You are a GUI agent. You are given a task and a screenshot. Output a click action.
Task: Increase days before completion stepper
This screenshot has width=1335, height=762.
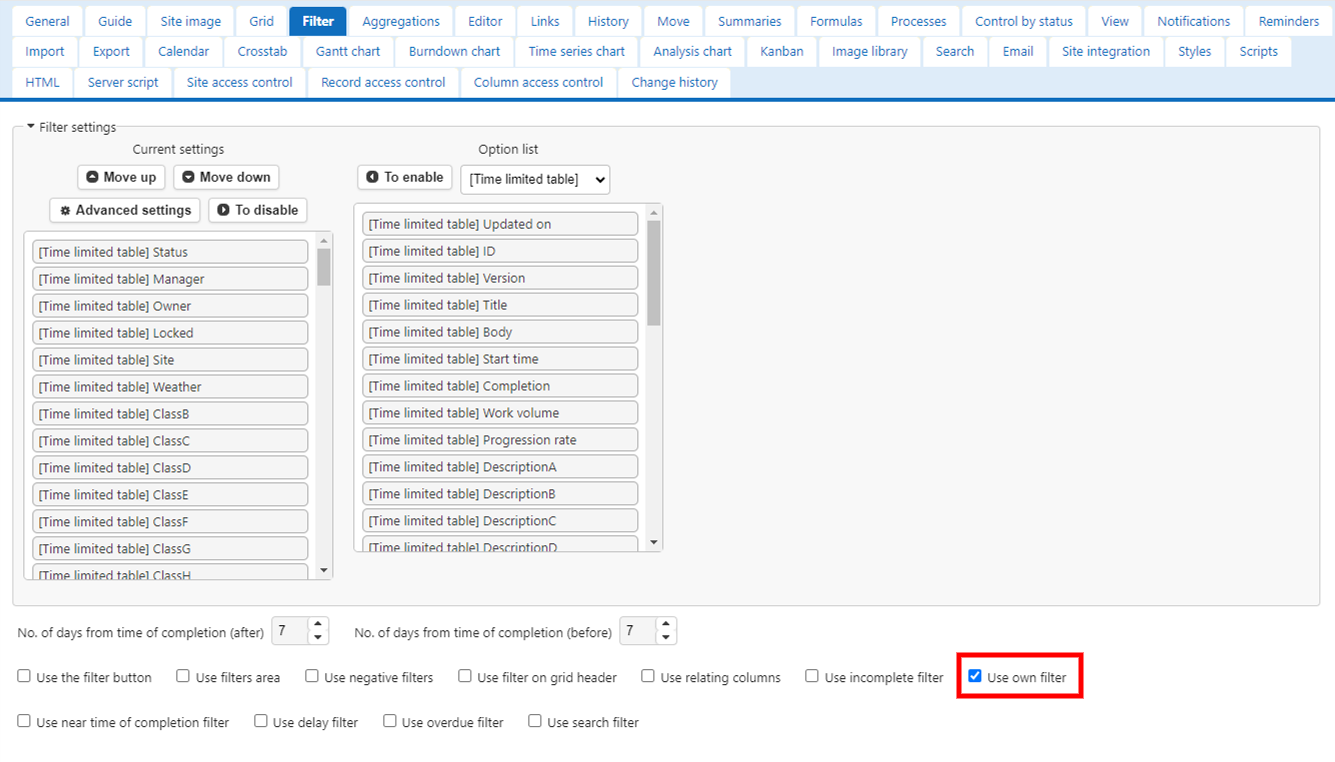[x=666, y=625]
